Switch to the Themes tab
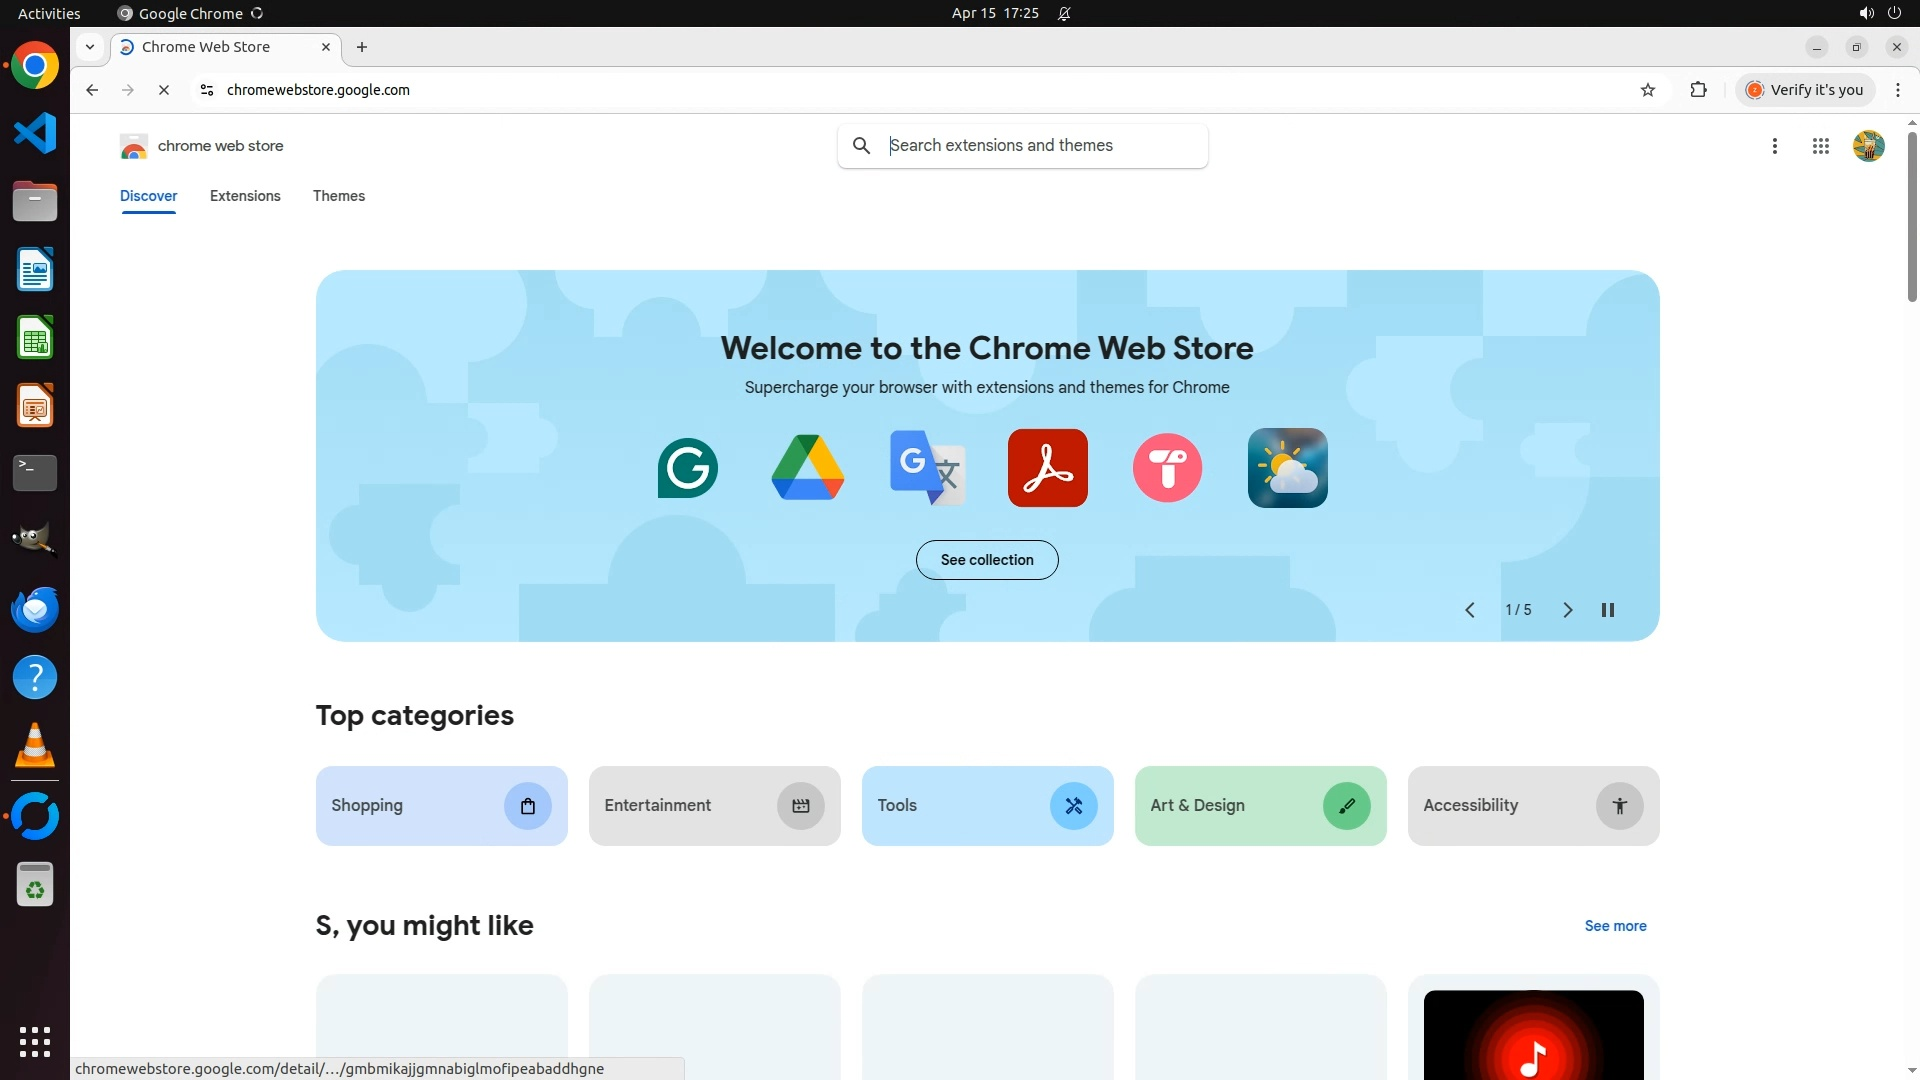Screen dimensions: 1920x1080 338,196
